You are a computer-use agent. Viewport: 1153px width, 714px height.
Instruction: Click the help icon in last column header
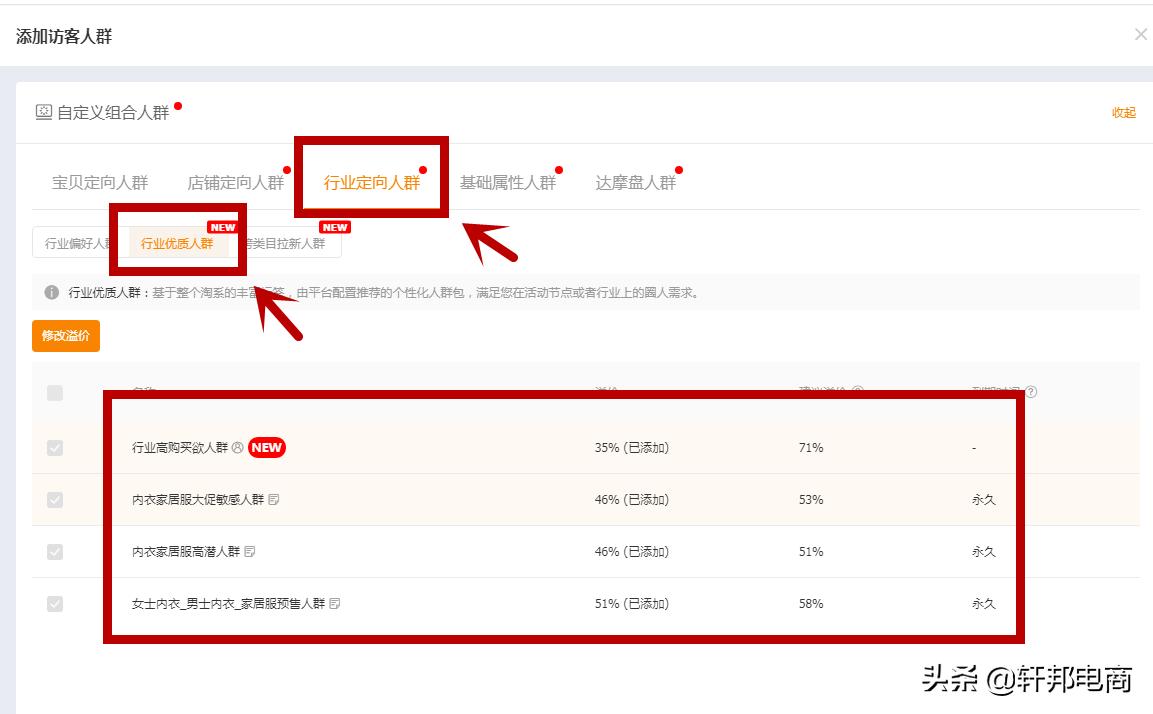[1031, 392]
